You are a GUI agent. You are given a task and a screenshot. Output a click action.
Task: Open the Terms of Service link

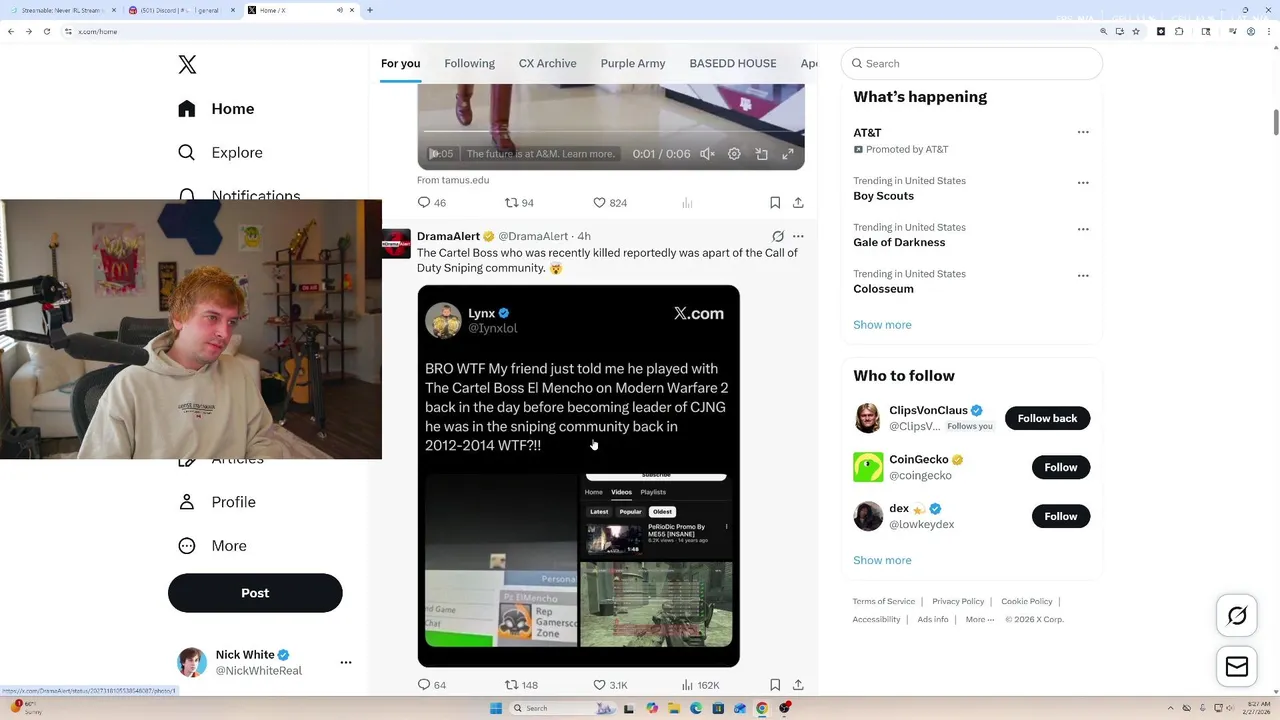884,601
